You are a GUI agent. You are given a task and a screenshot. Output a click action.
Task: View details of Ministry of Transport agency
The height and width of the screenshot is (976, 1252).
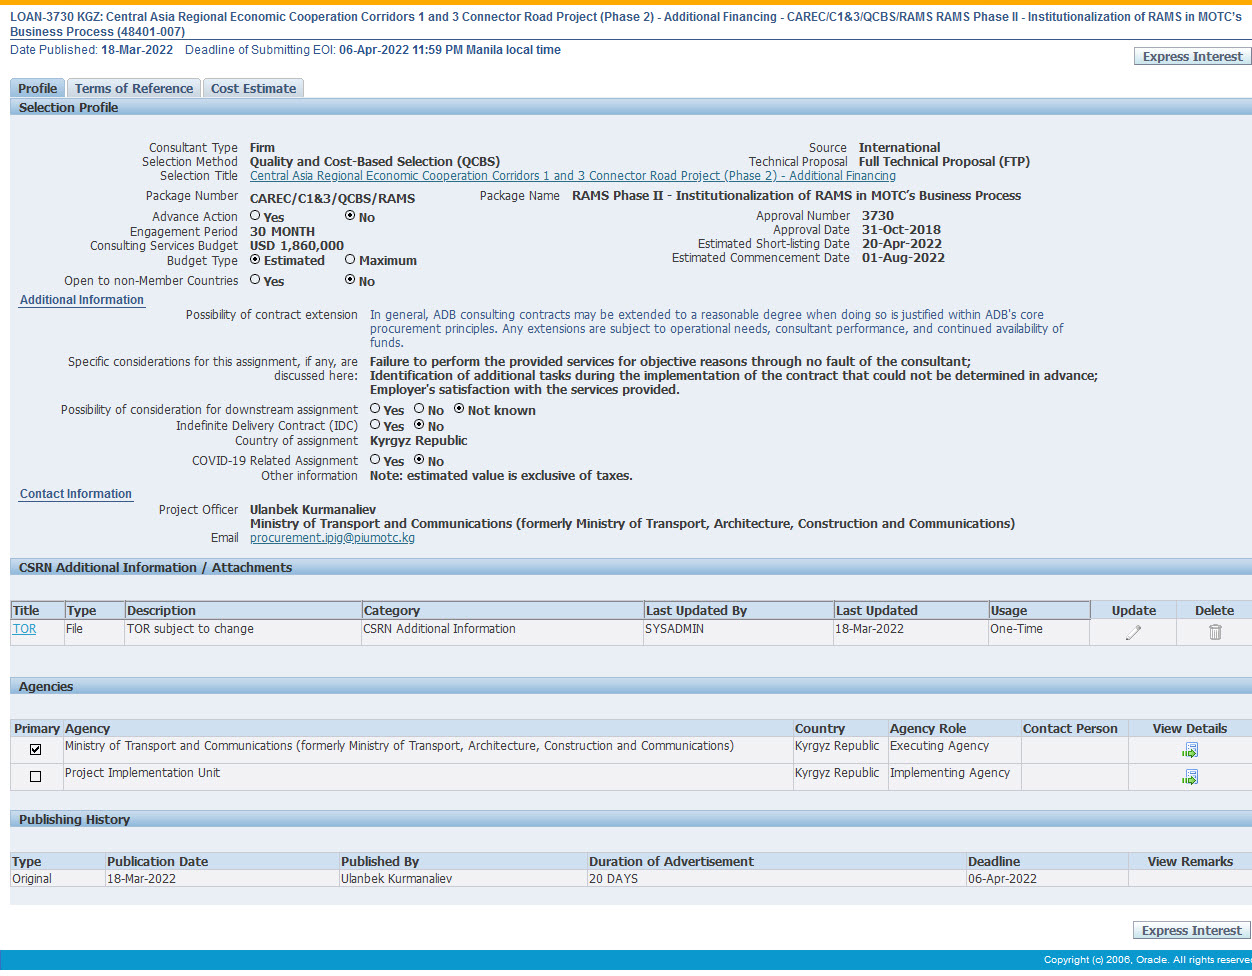pyautogui.click(x=1190, y=750)
